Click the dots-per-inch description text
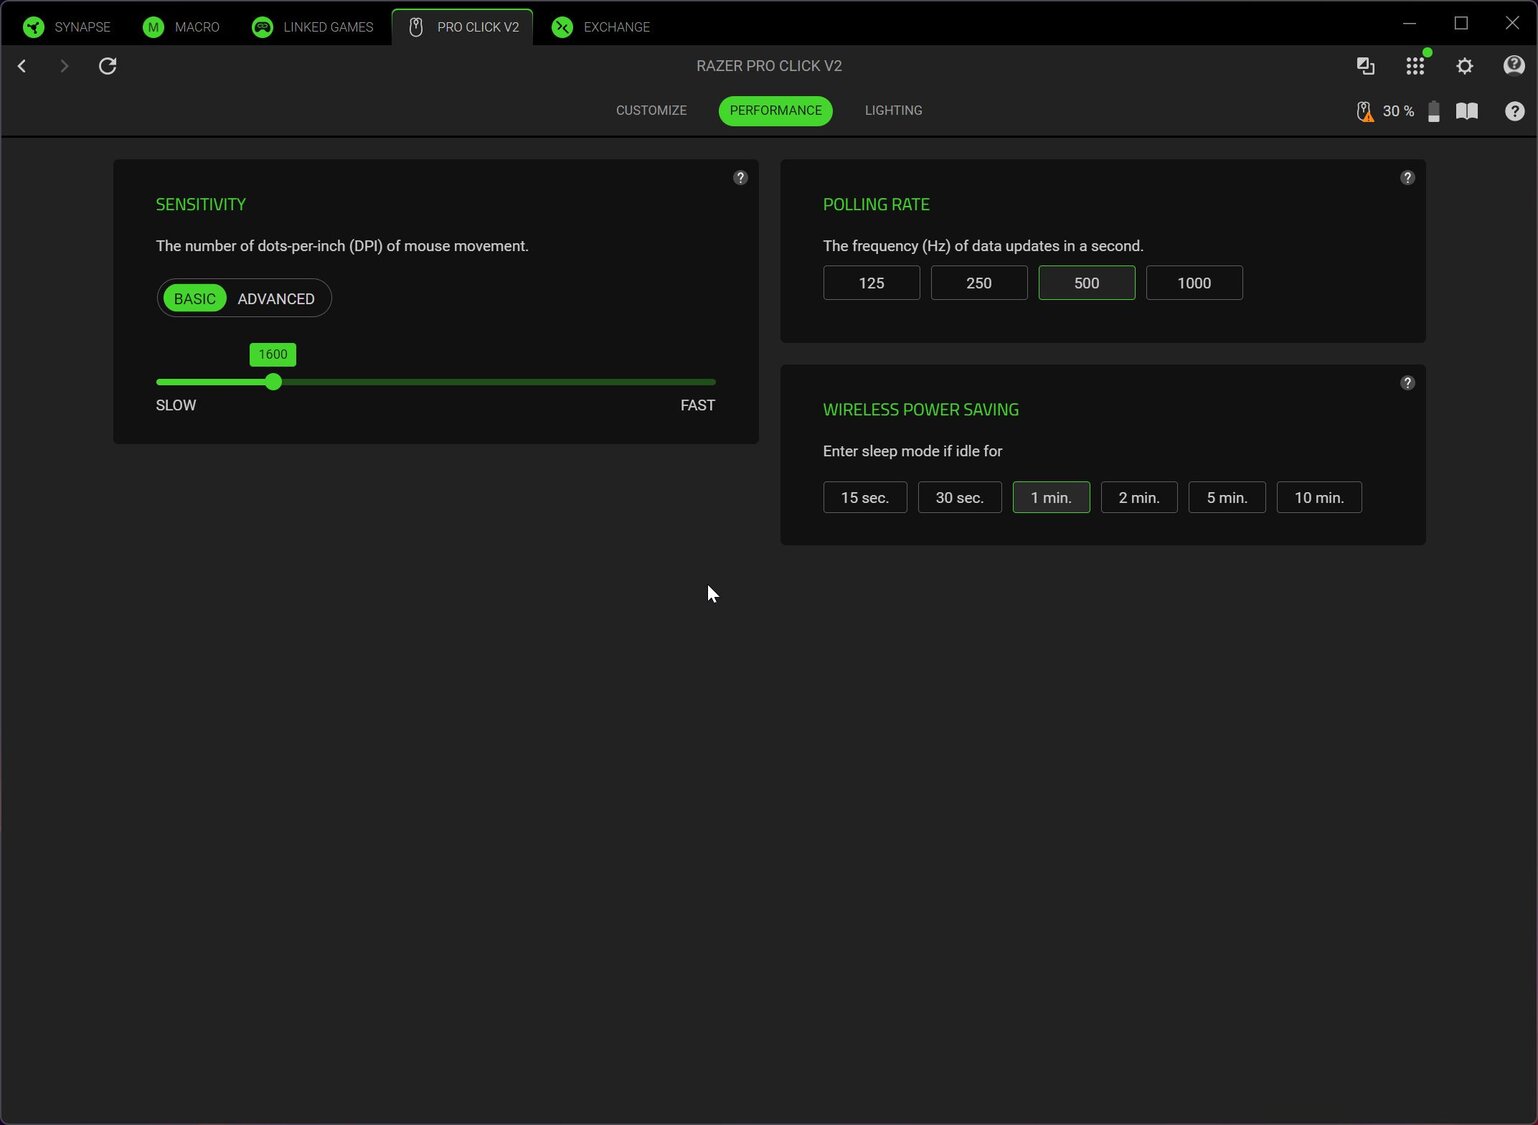Image resolution: width=1538 pixels, height=1125 pixels. pos(342,246)
